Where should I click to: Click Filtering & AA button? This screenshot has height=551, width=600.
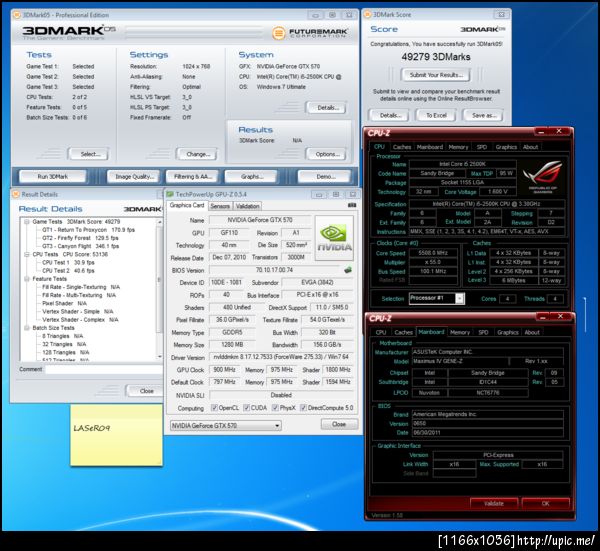pyautogui.click(x=193, y=177)
